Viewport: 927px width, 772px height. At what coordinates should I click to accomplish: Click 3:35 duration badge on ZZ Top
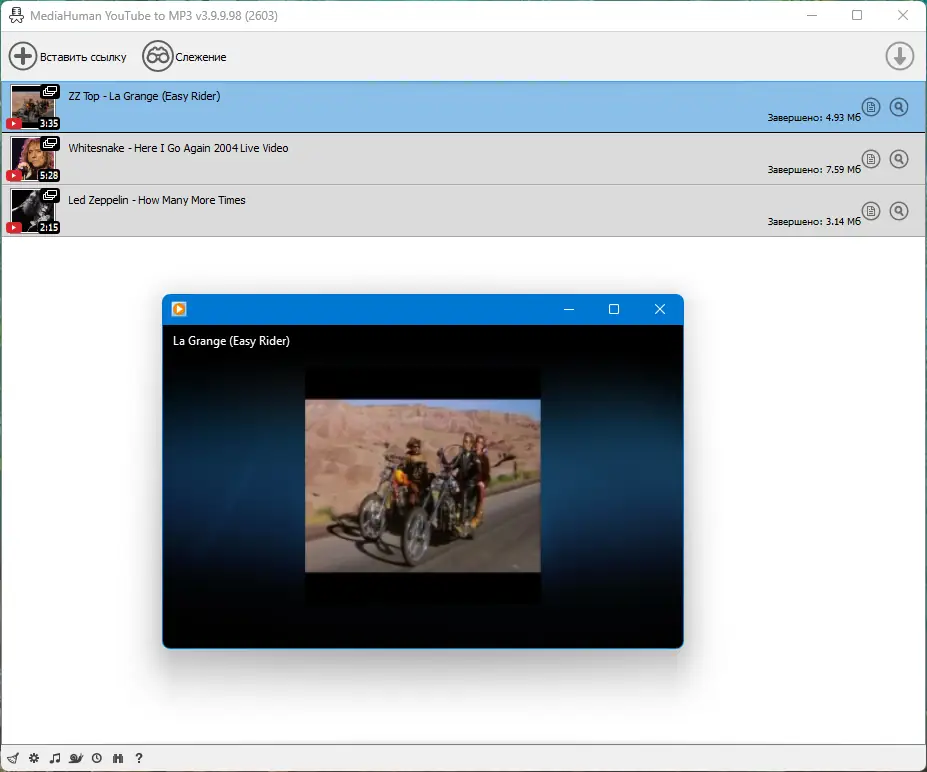pos(48,124)
